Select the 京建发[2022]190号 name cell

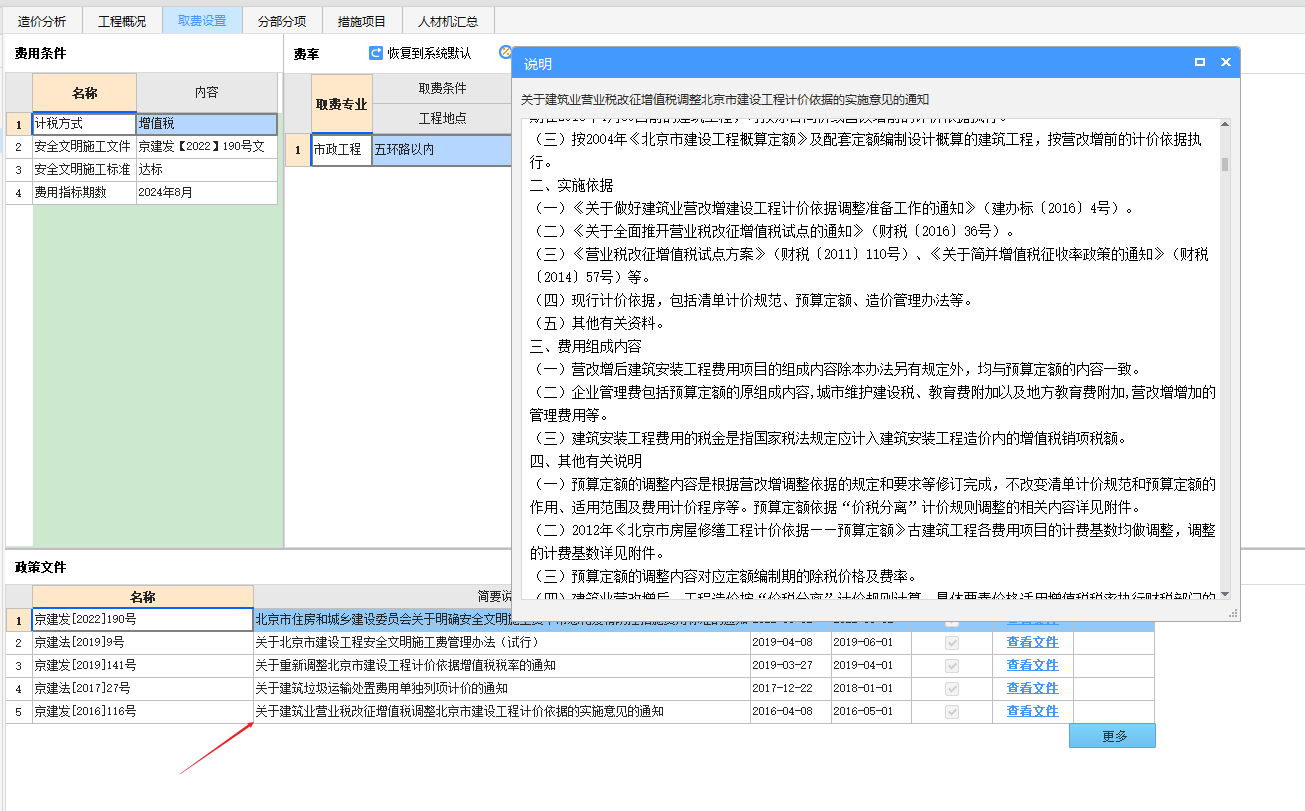pyautogui.click(x=142, y=620)
